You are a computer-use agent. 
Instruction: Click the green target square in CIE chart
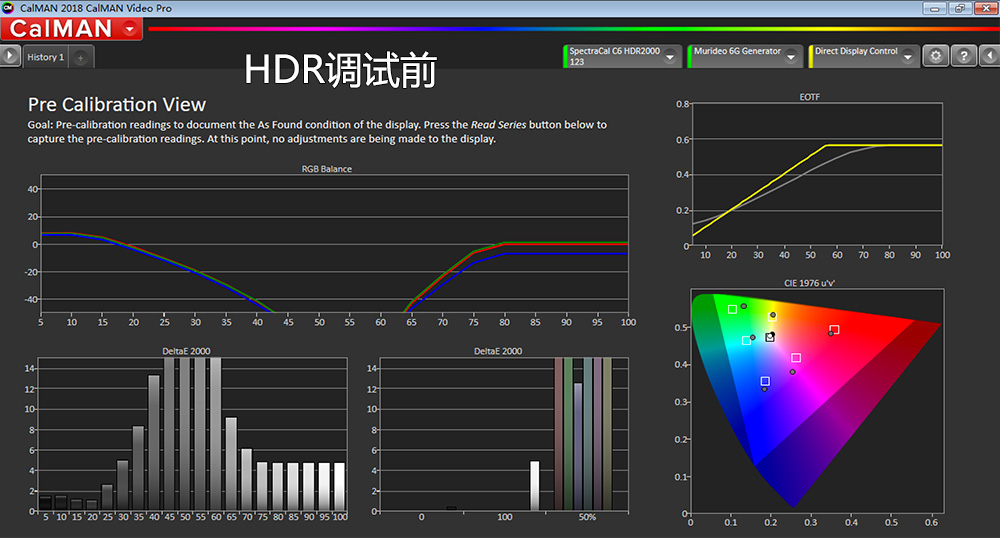click(732, 309)
